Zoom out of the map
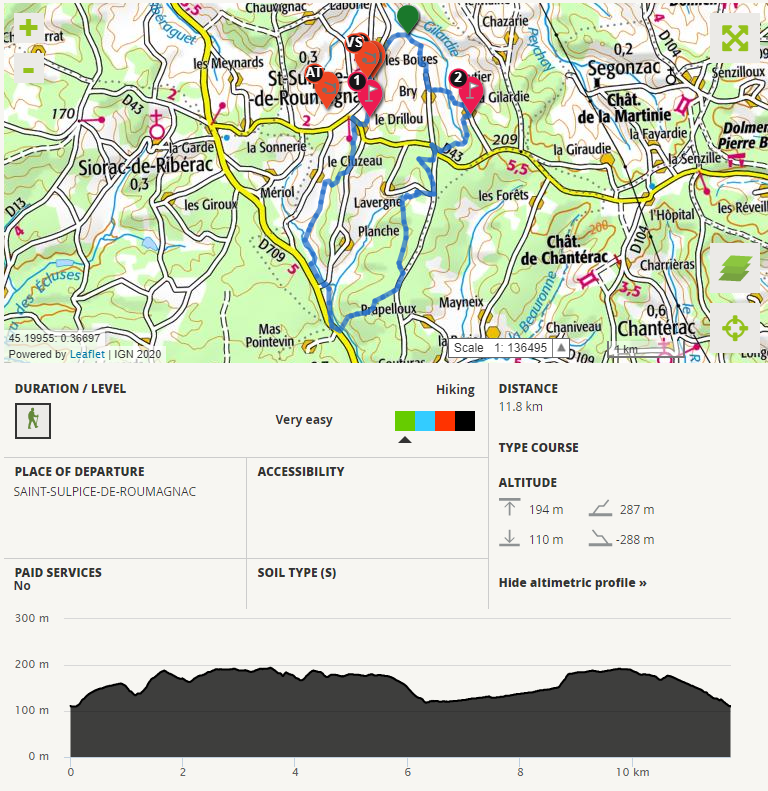 point(28,69)
